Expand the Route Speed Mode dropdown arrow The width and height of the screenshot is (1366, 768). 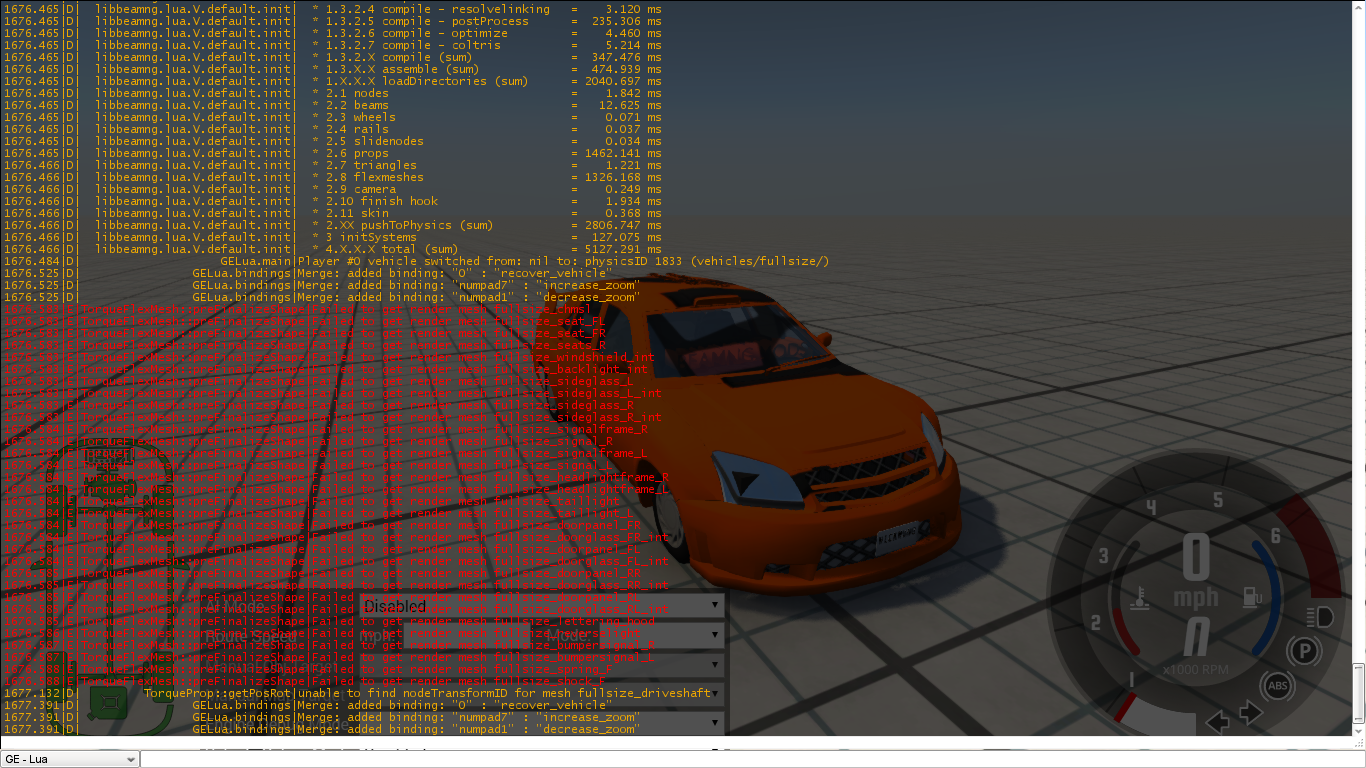point(715,635)
